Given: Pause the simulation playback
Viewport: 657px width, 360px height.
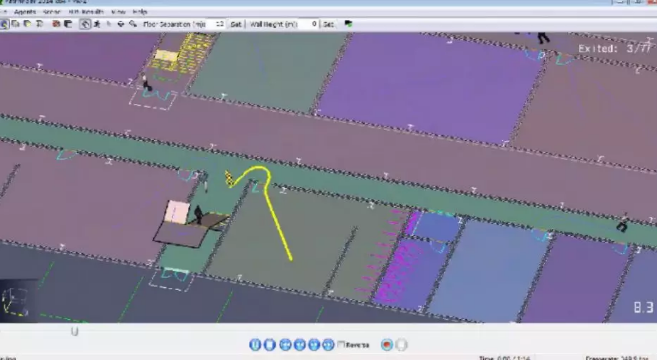Looking at the screenshot, I should (255, 344).
